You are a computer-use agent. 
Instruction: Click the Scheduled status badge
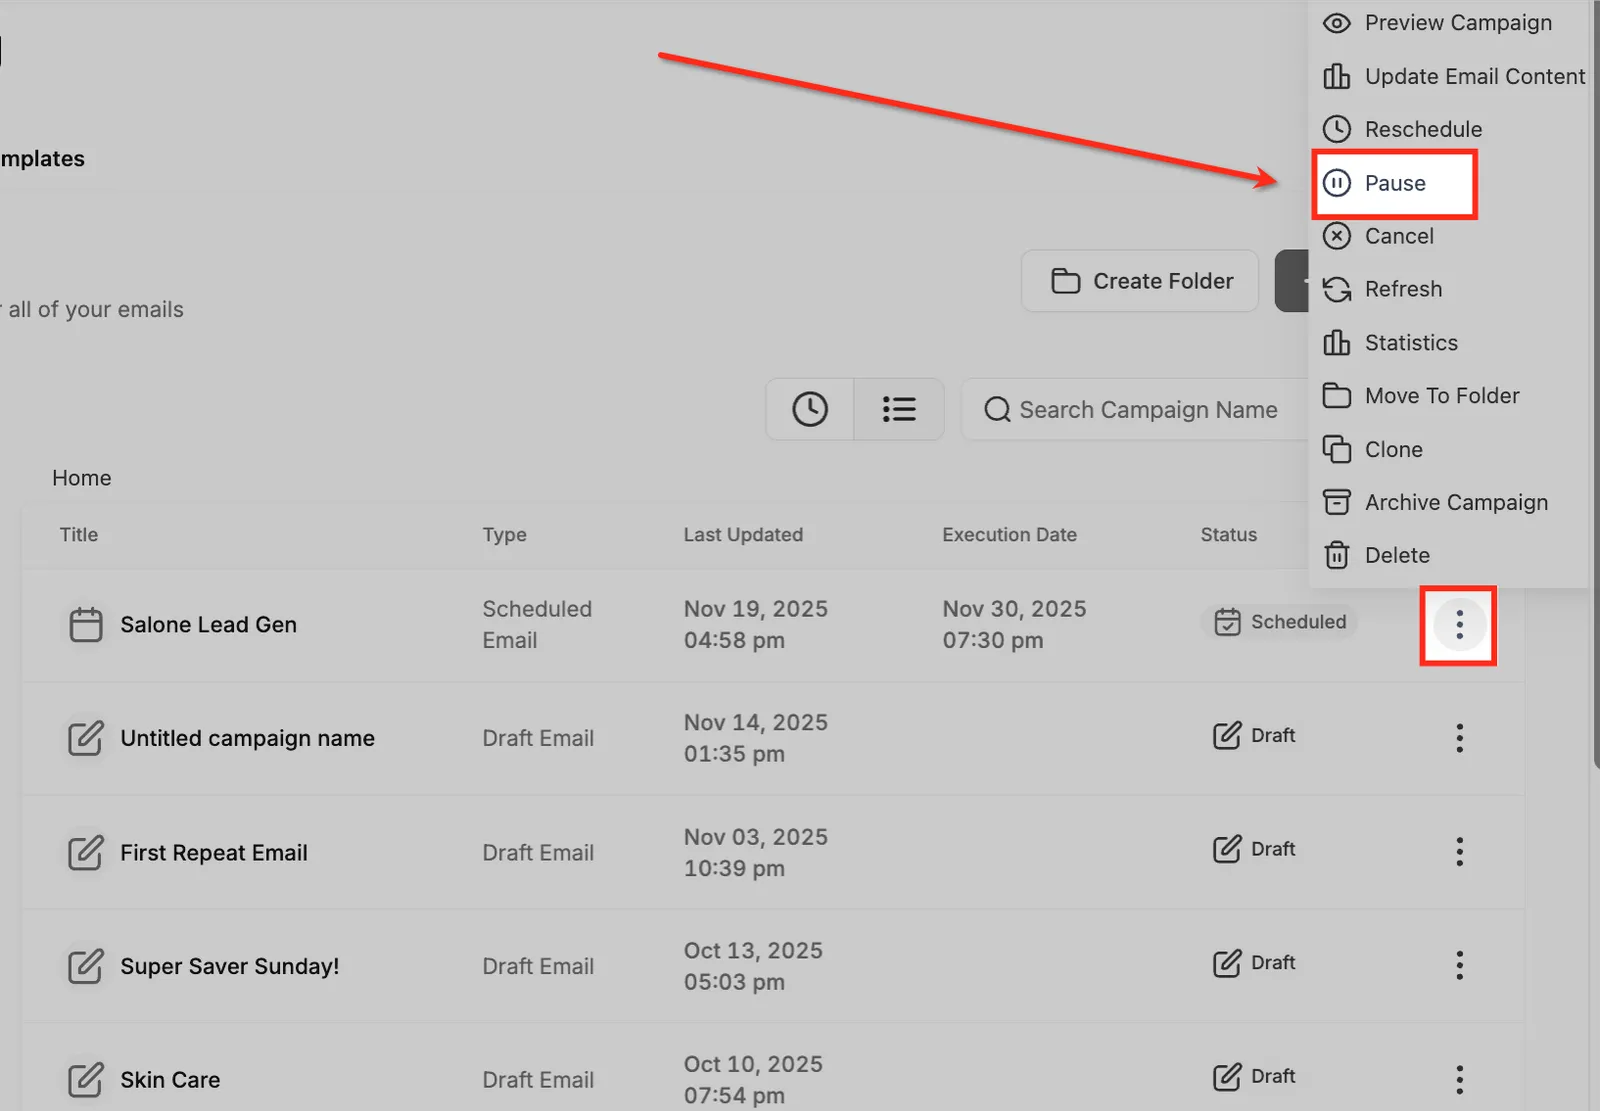pyautogui.click(x=1279, y=622)
